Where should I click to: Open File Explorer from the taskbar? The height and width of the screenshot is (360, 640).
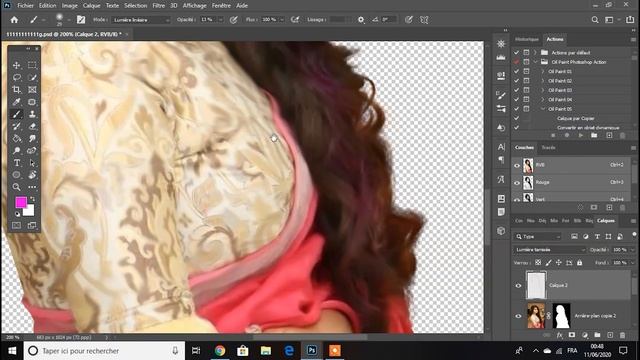[x=266, y=351]
